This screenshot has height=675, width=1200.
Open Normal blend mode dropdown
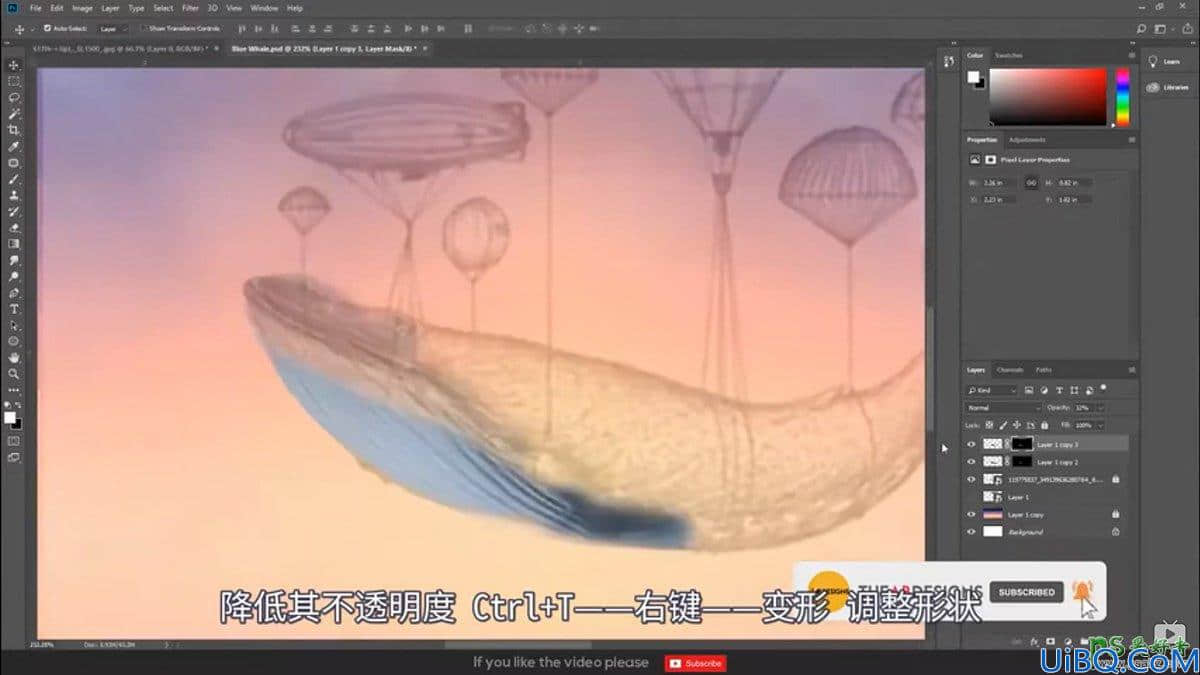click(x=1005, y=408)
